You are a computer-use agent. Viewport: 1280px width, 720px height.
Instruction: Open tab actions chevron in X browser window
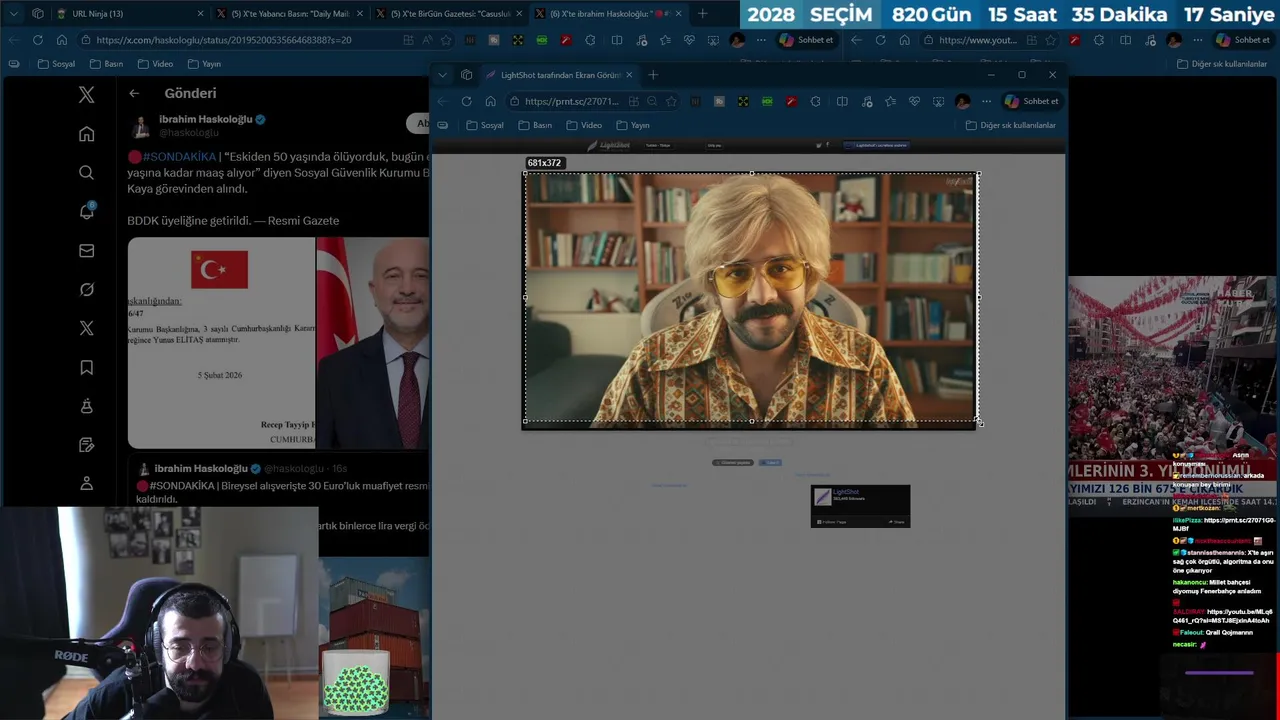click(13, 14)
